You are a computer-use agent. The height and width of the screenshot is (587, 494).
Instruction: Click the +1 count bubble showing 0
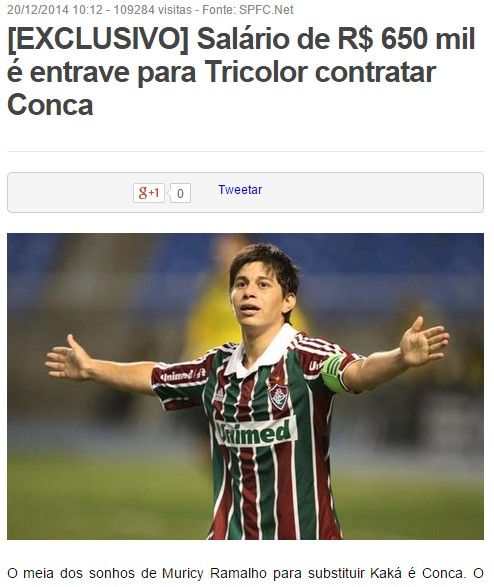point(180,193)
